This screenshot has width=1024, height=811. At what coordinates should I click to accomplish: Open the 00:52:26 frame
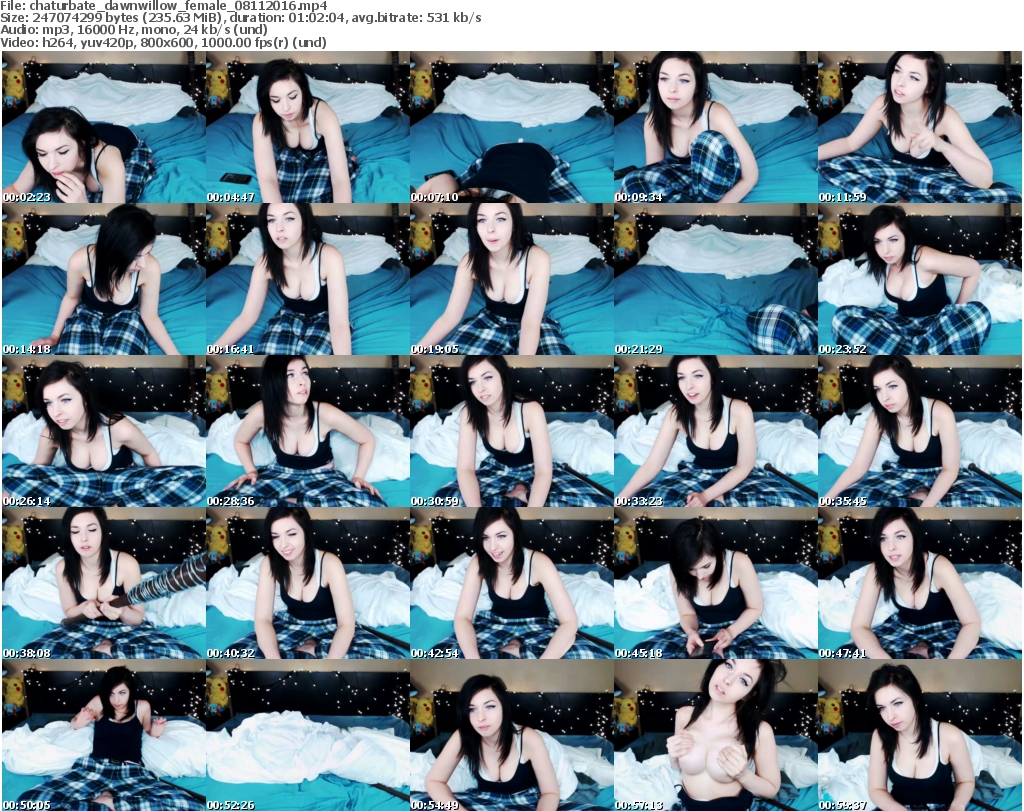pyautogui.click(x=308, y=735)
